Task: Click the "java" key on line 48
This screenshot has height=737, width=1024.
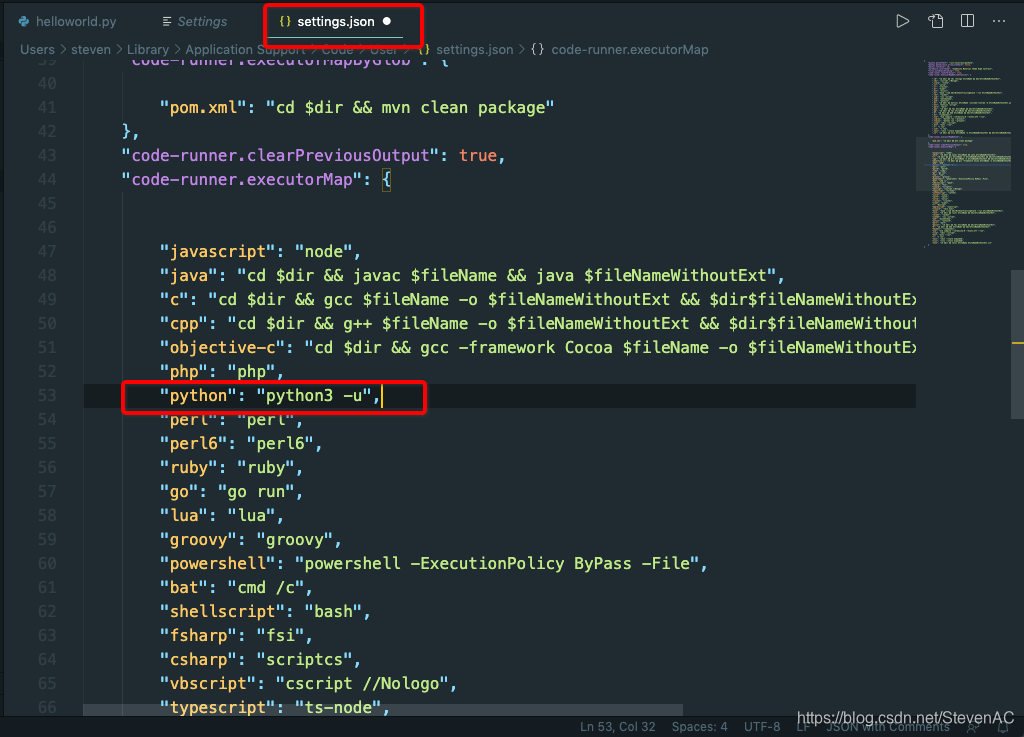Action: point(189,275)
